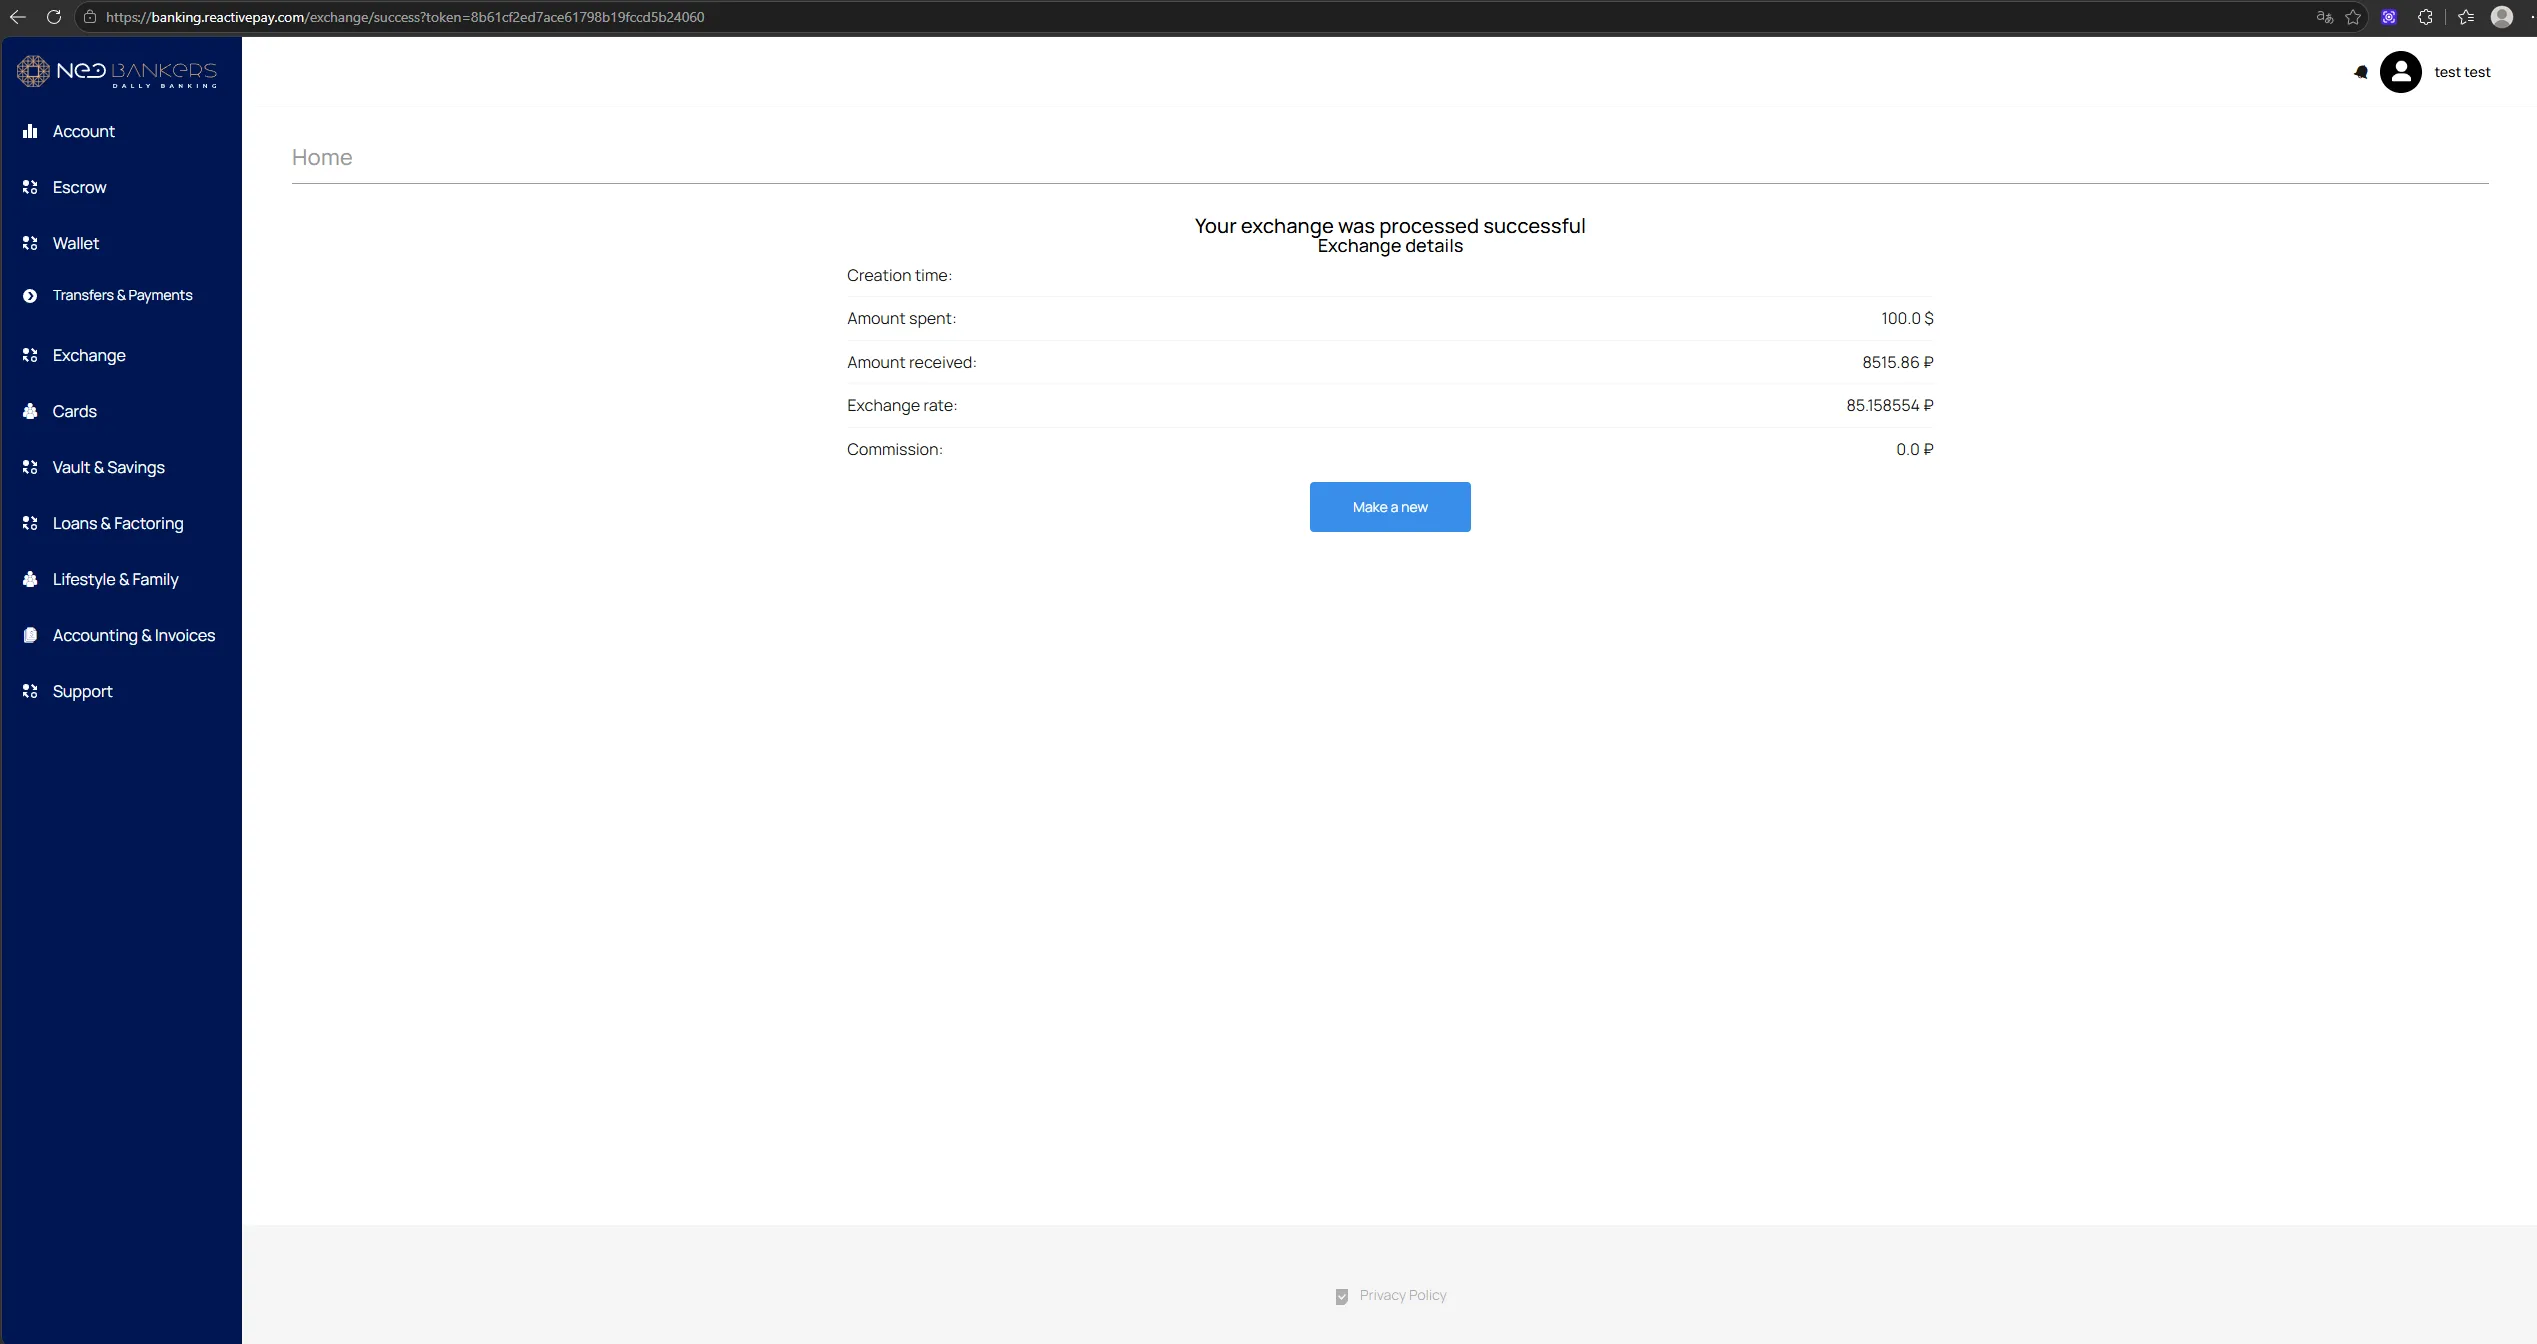Reload the page with refresh icon
This screenshot has height=1344, width=2537.
[x=54, y=17]
